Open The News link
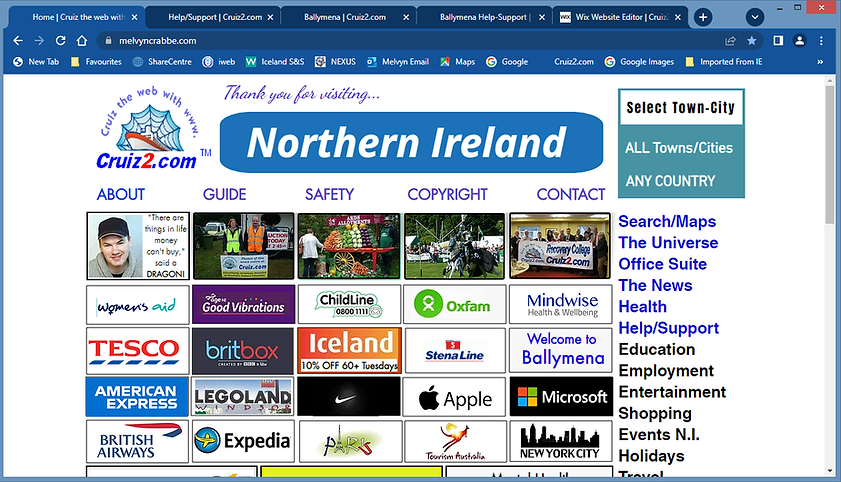841x482 pixels. pos(655,285)
